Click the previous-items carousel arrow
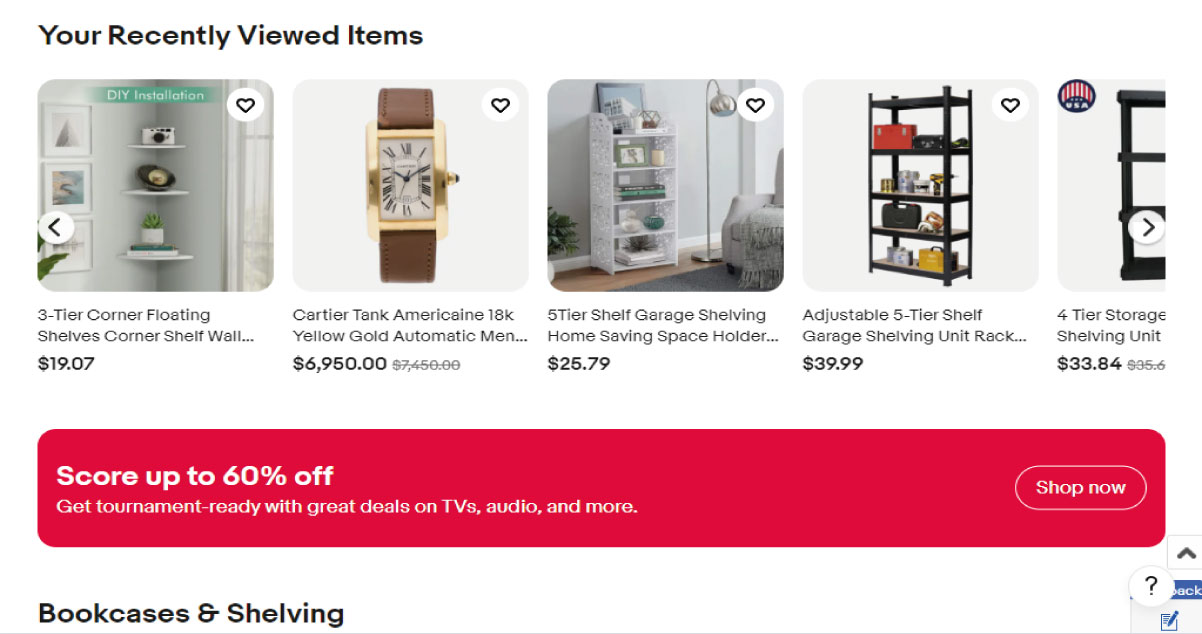1202x634 pixels. point(56,227)
